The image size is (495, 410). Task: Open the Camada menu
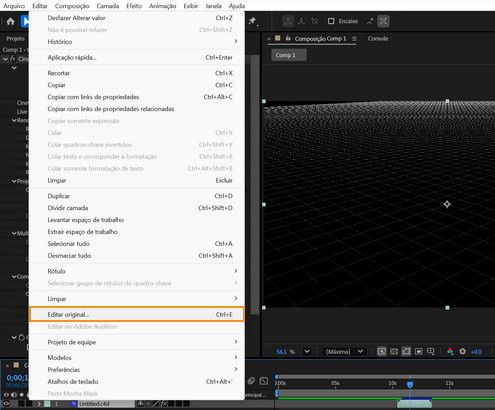coord(108,6)
